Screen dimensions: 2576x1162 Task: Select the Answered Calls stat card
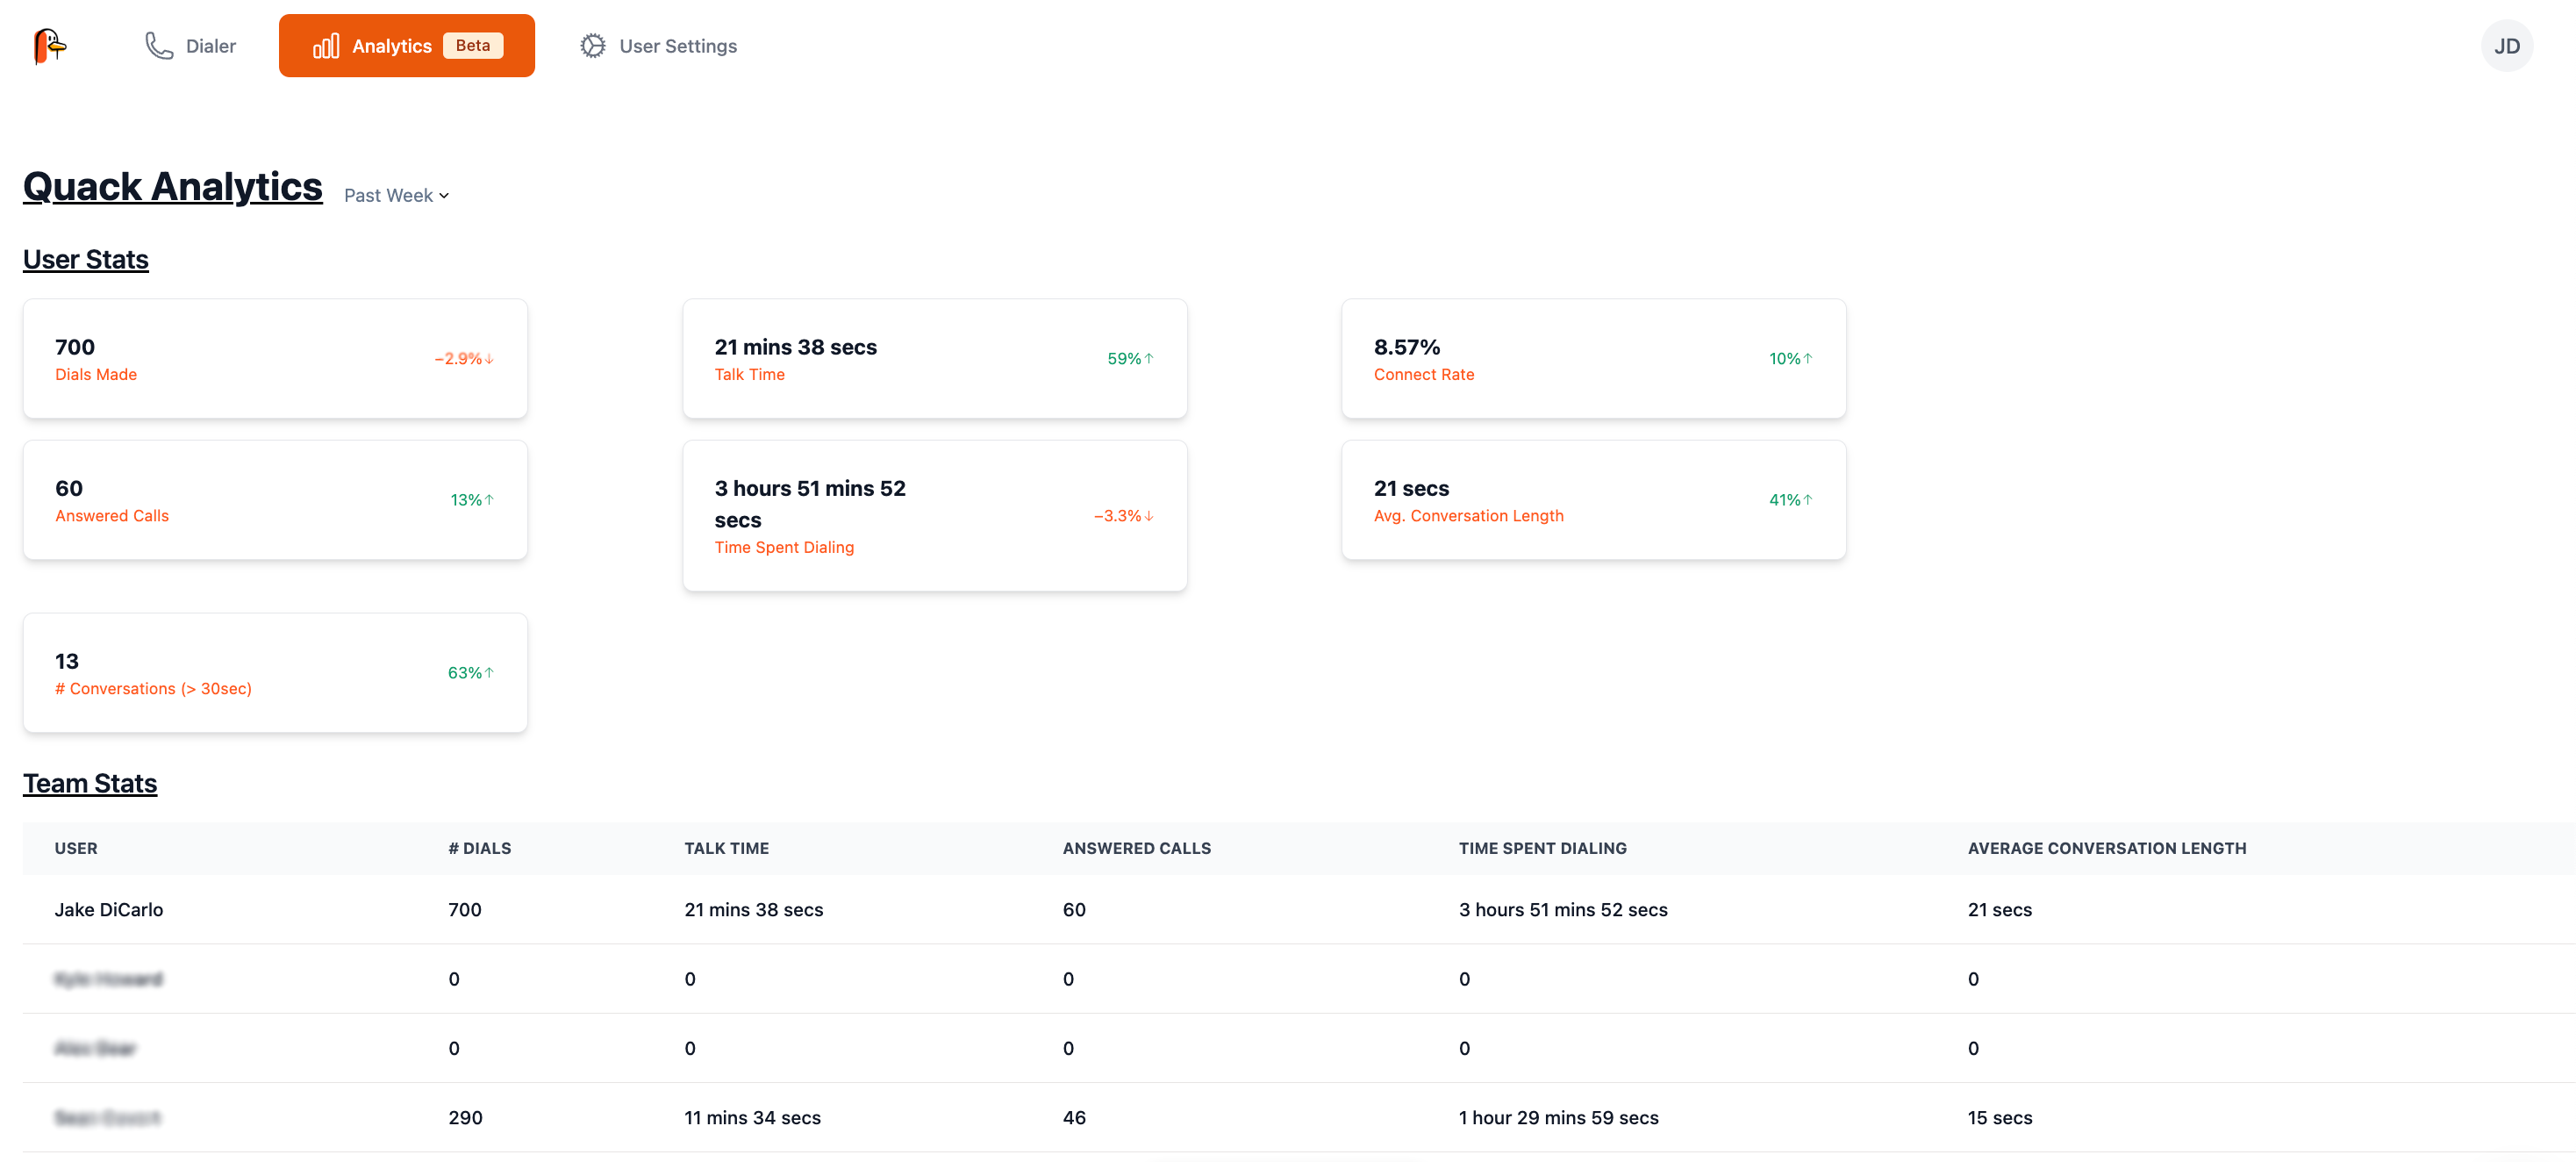pos(275,500)
